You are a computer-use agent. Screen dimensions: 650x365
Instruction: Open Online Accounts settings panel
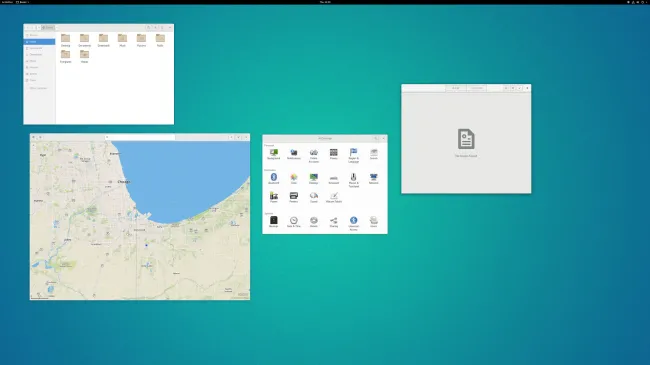point(314,155)
